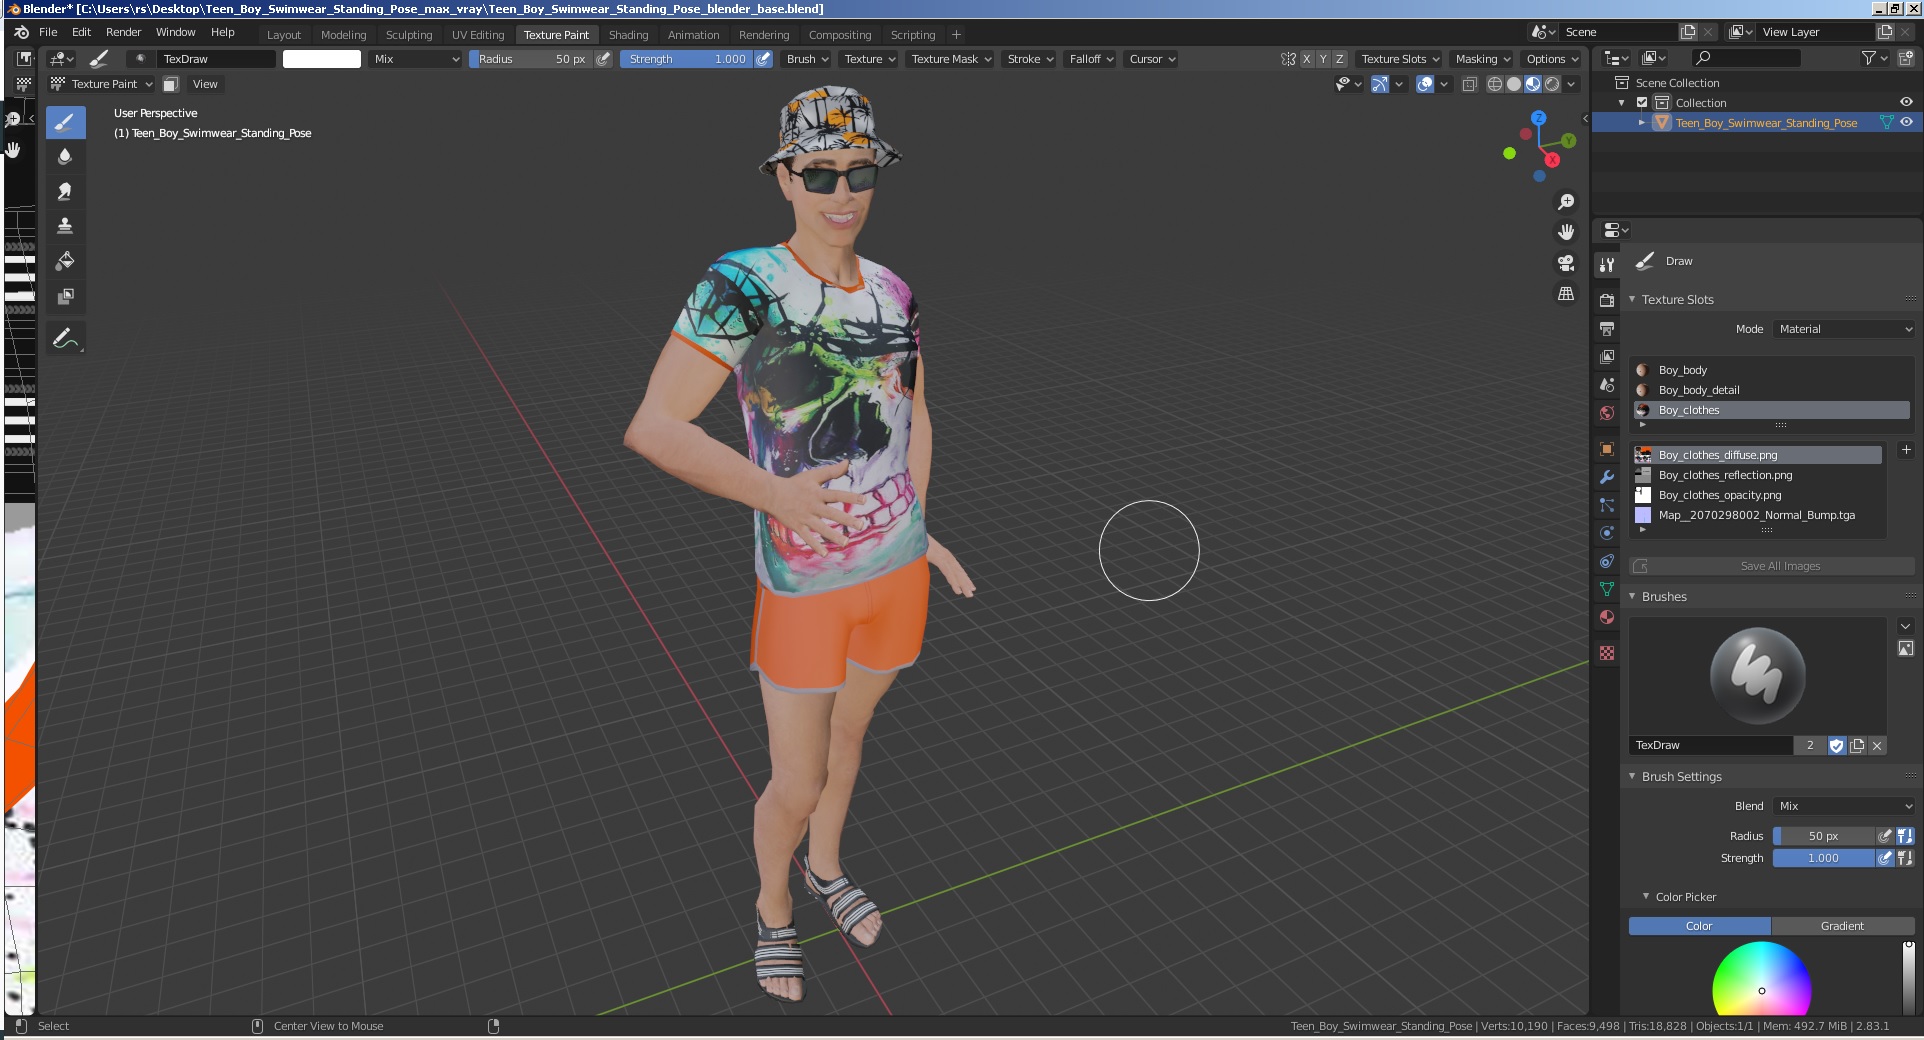This screenshot has width=1924, height=1040.
Task: Click the View menu button in viewport
Action: 205,84
